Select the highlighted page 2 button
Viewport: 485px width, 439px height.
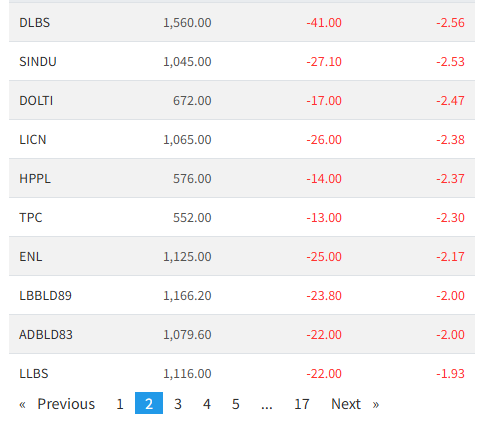(149, 403)
